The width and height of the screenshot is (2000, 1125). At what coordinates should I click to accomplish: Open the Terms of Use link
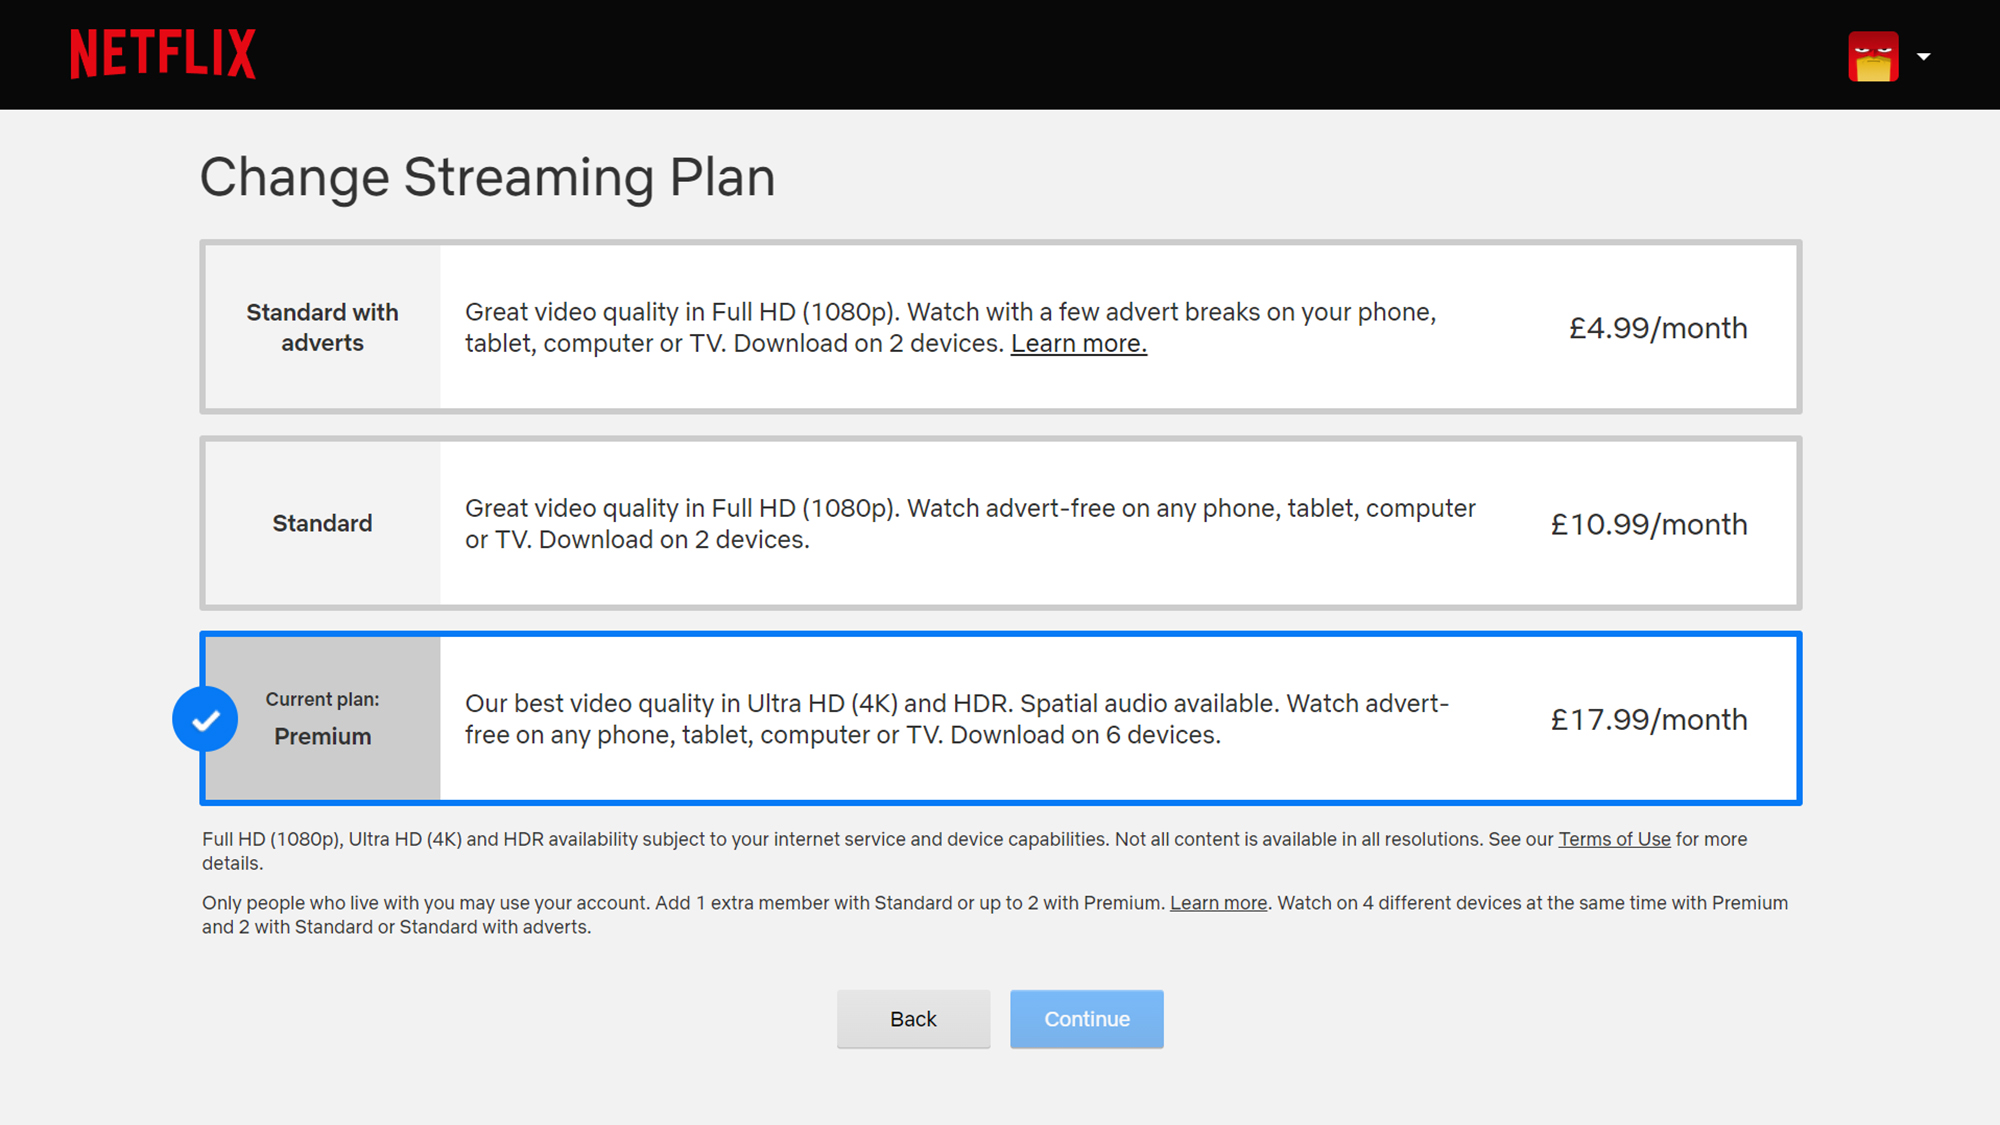[1613, 839]
